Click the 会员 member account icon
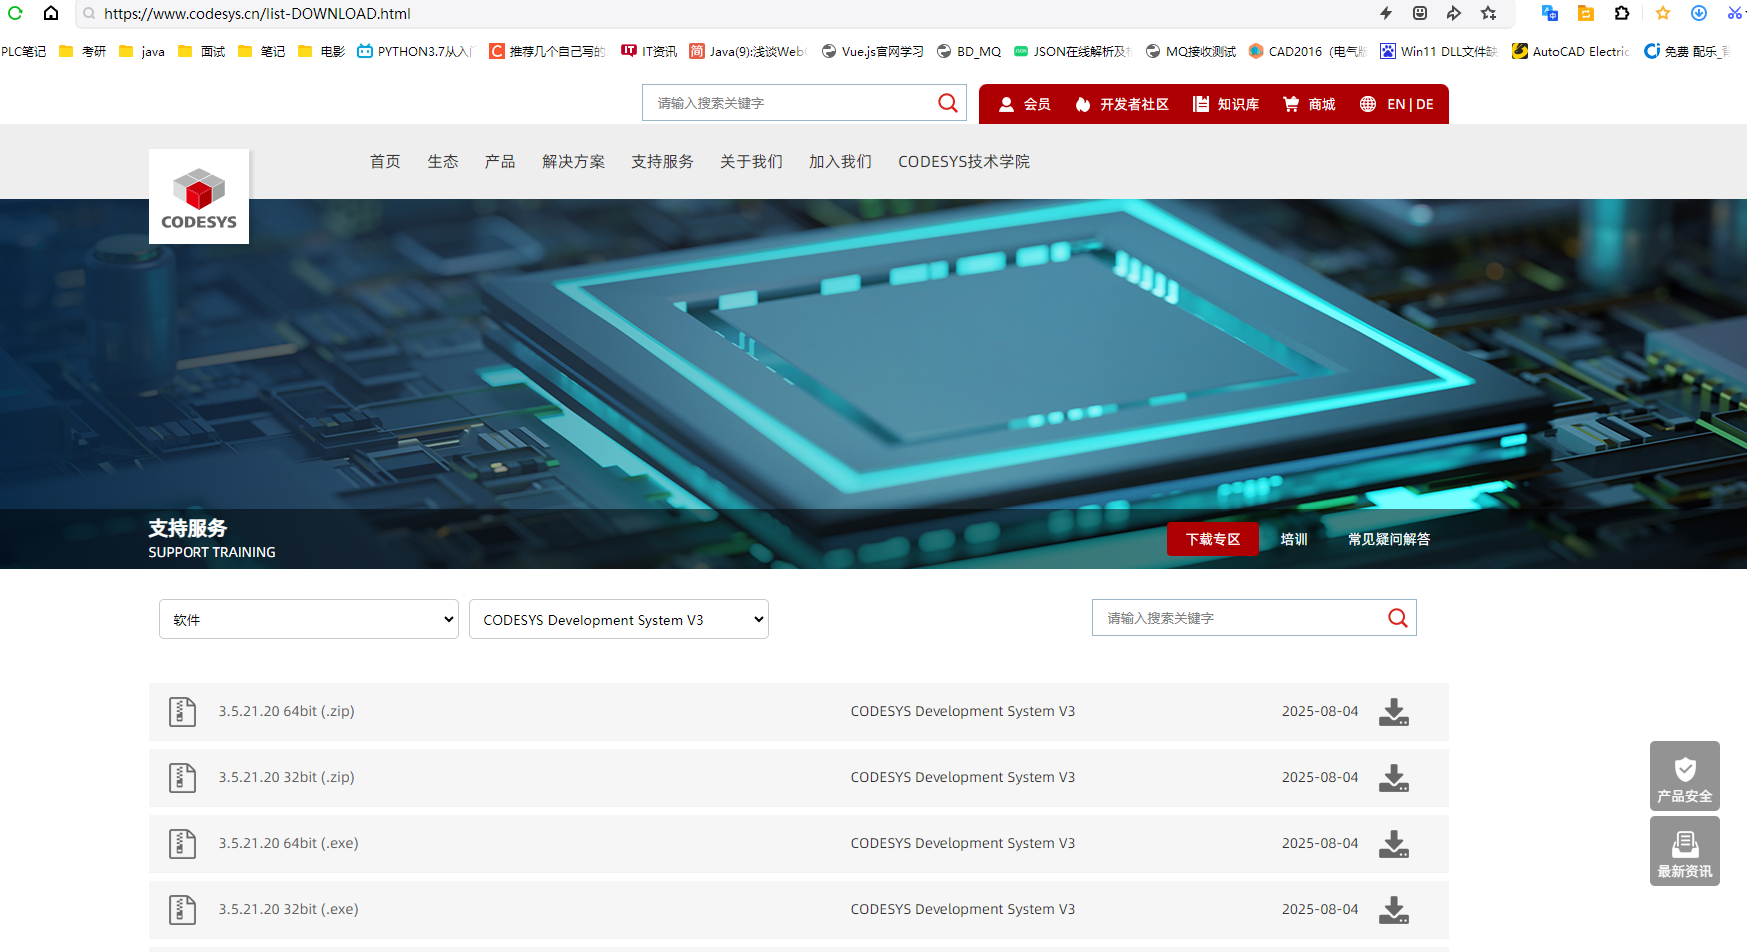The image size is (1747, 952). 1007,103
